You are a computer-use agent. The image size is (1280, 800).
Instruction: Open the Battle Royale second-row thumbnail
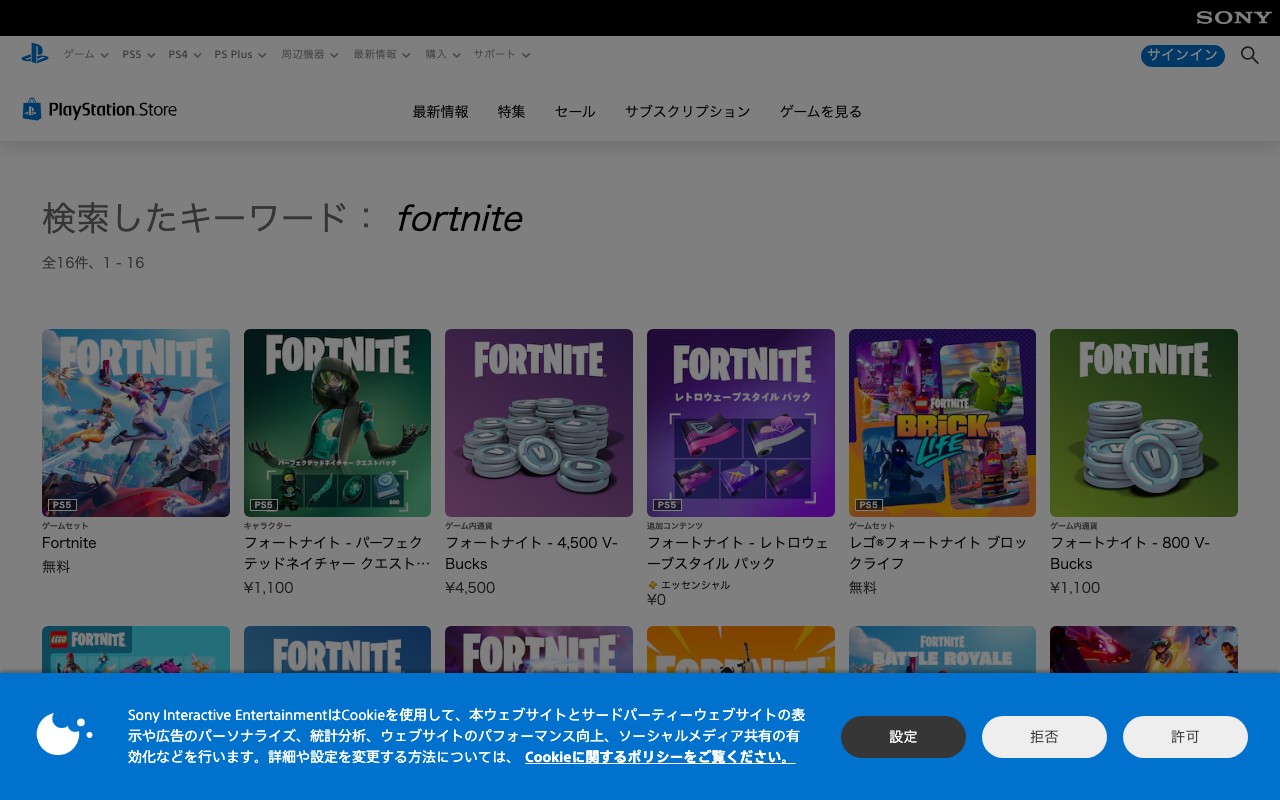pyautogui.click(x=942, y=649)
